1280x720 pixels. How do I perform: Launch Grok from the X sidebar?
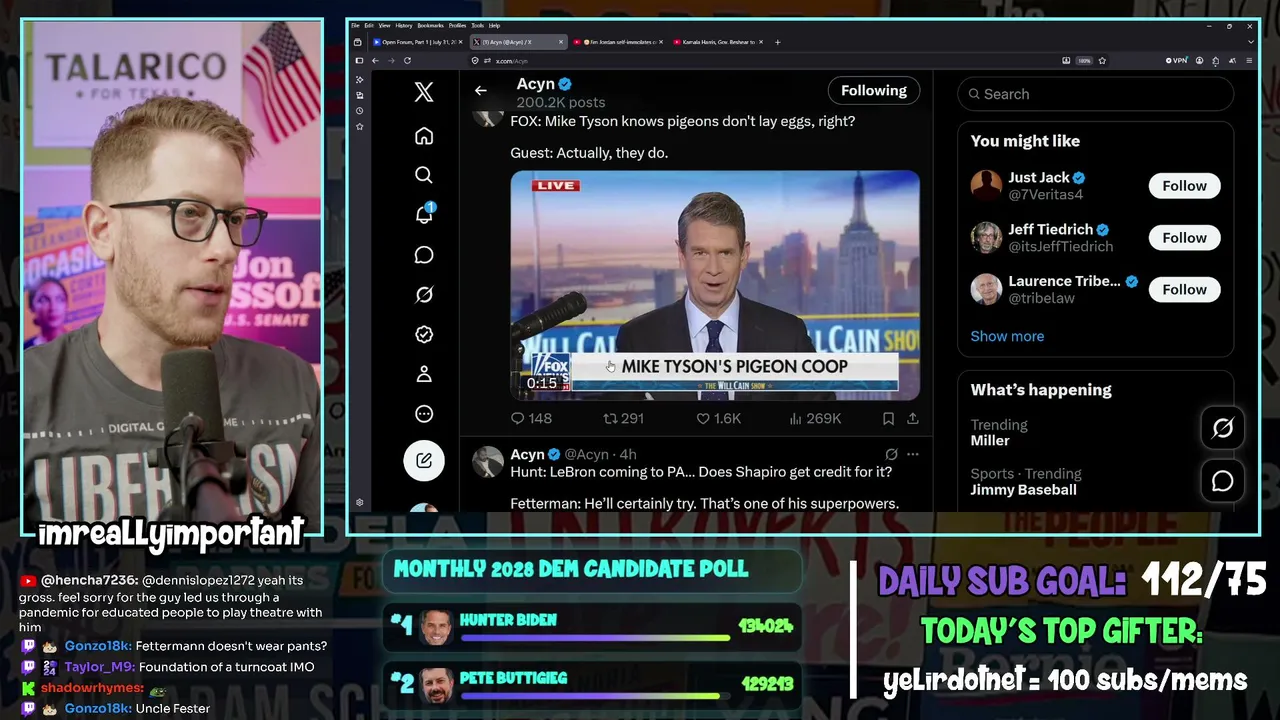point(424,294)
